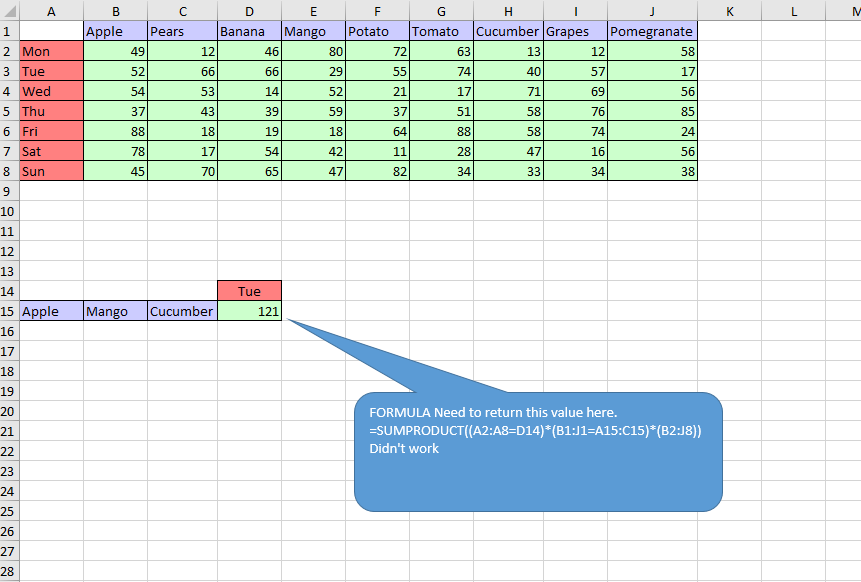Click the Pears column header cell
The height and width of the screenshot is (582, 861).
tap(182, 31)
